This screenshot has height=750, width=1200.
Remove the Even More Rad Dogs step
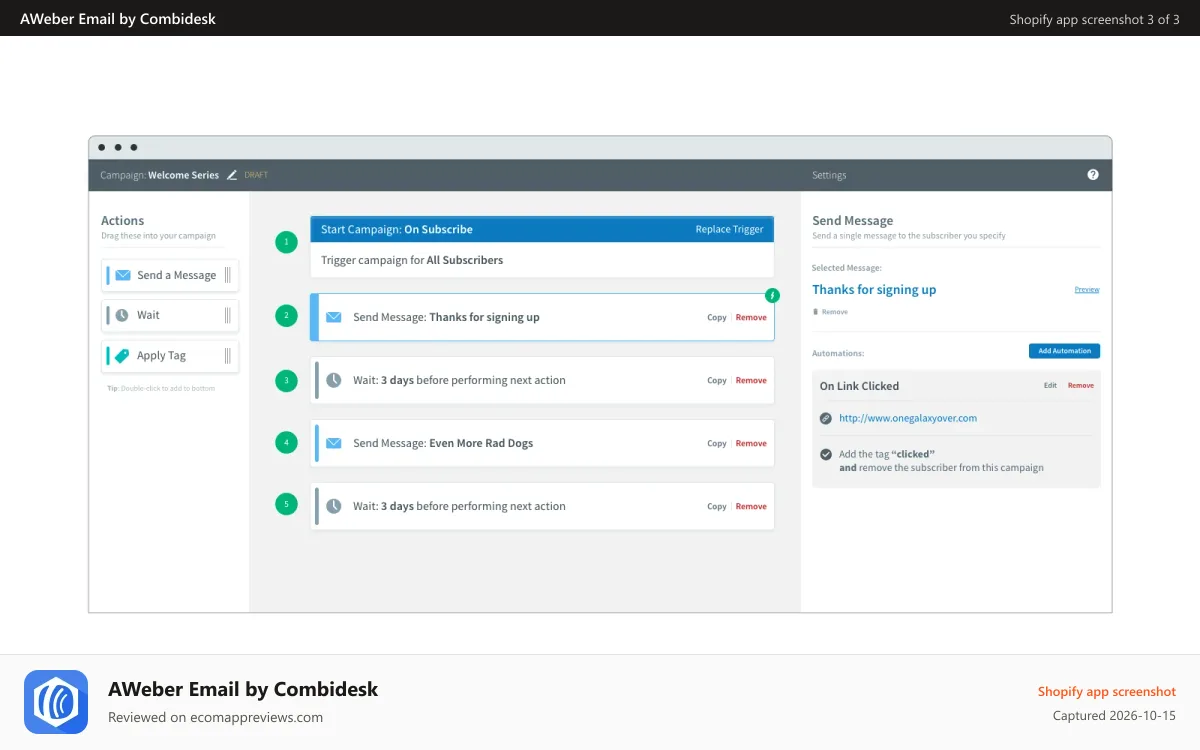pyautogui.click(x=751, y=443)
